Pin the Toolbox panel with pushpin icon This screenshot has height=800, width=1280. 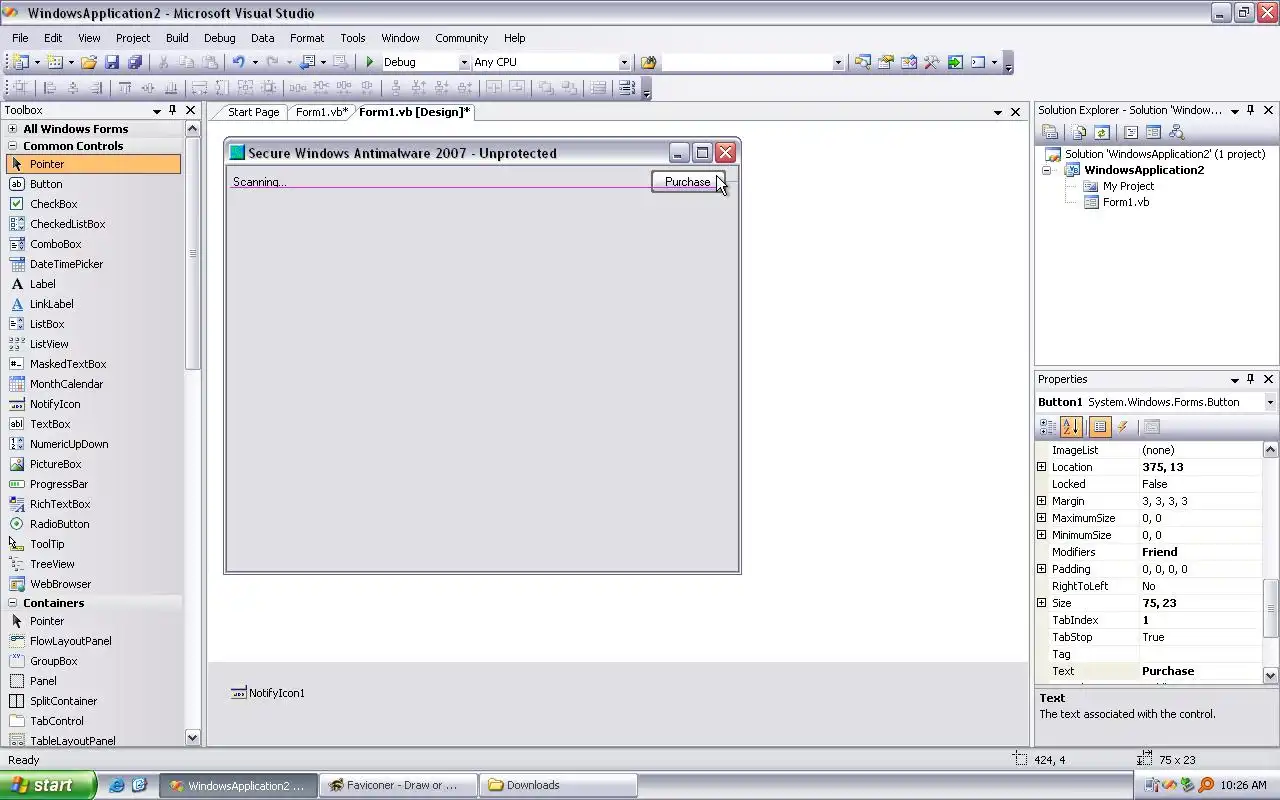click(x=173, y=110)
